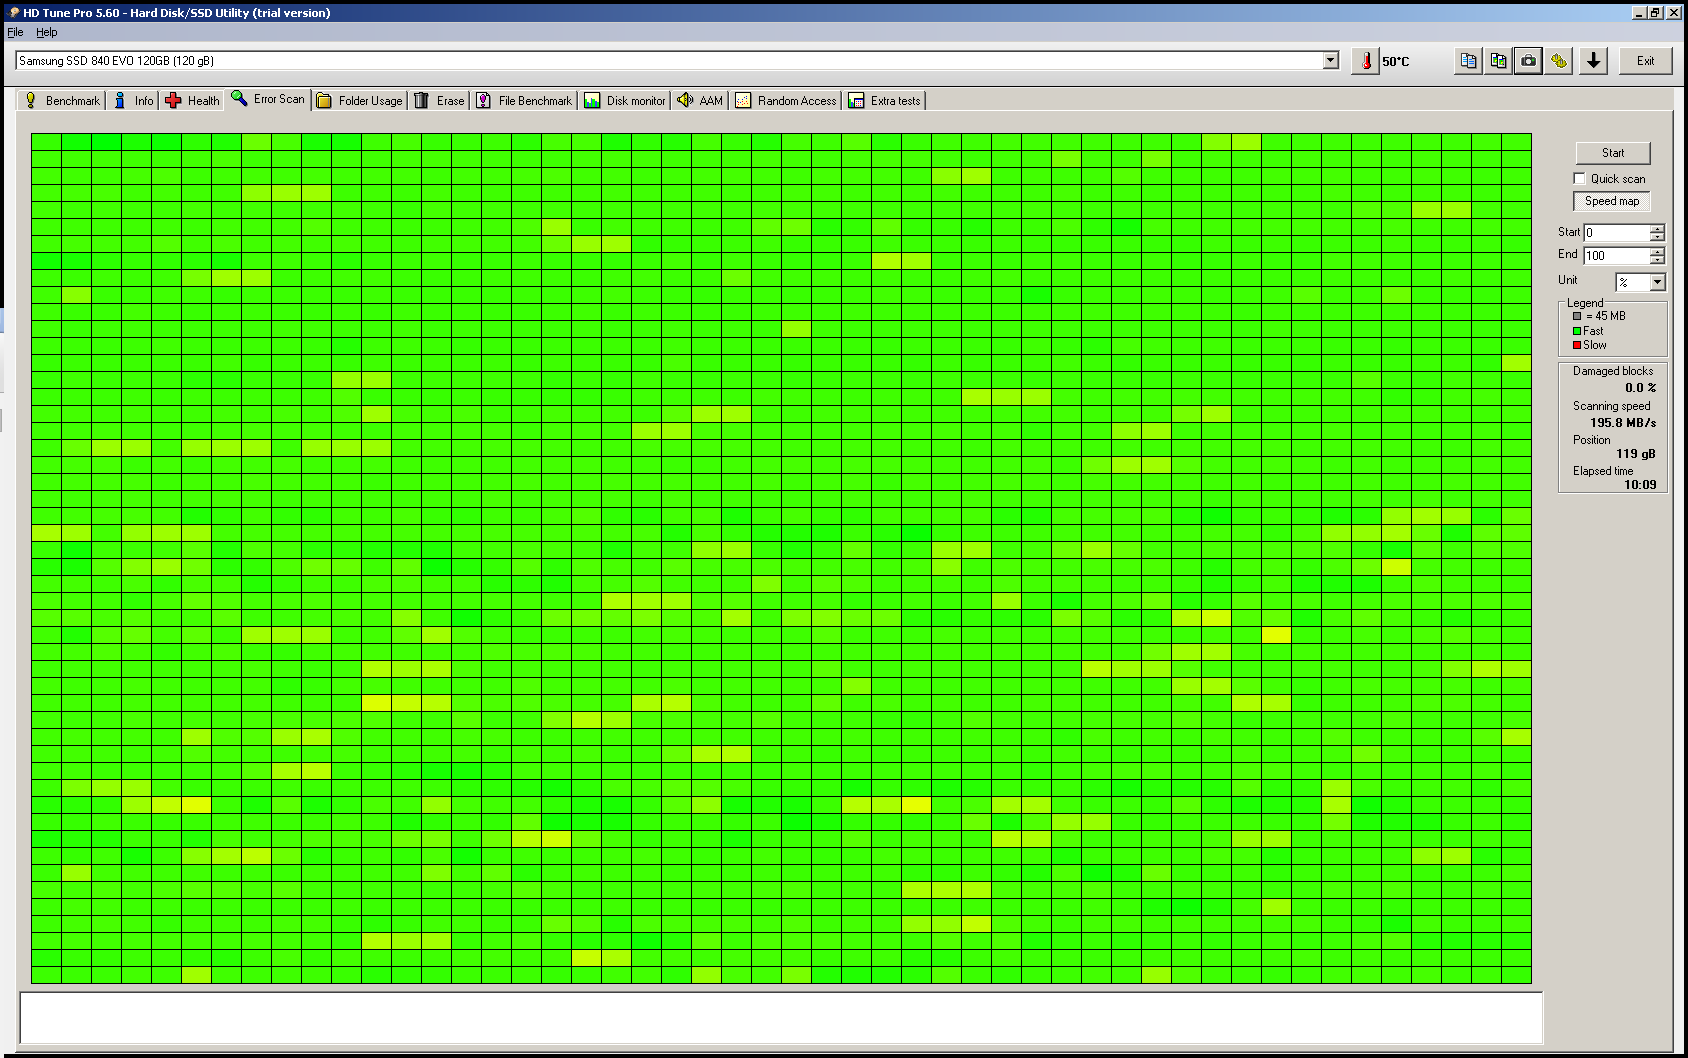Toggle the Speed map button
The image size is (1688, 1058).
coord(1612,201)
